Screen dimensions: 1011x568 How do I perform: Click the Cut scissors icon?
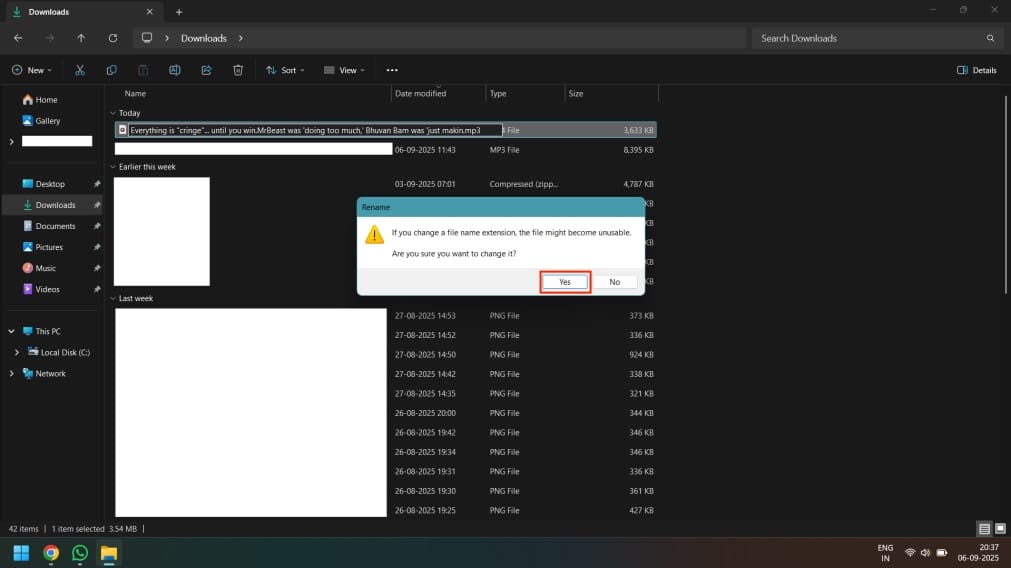pos(80,70)
